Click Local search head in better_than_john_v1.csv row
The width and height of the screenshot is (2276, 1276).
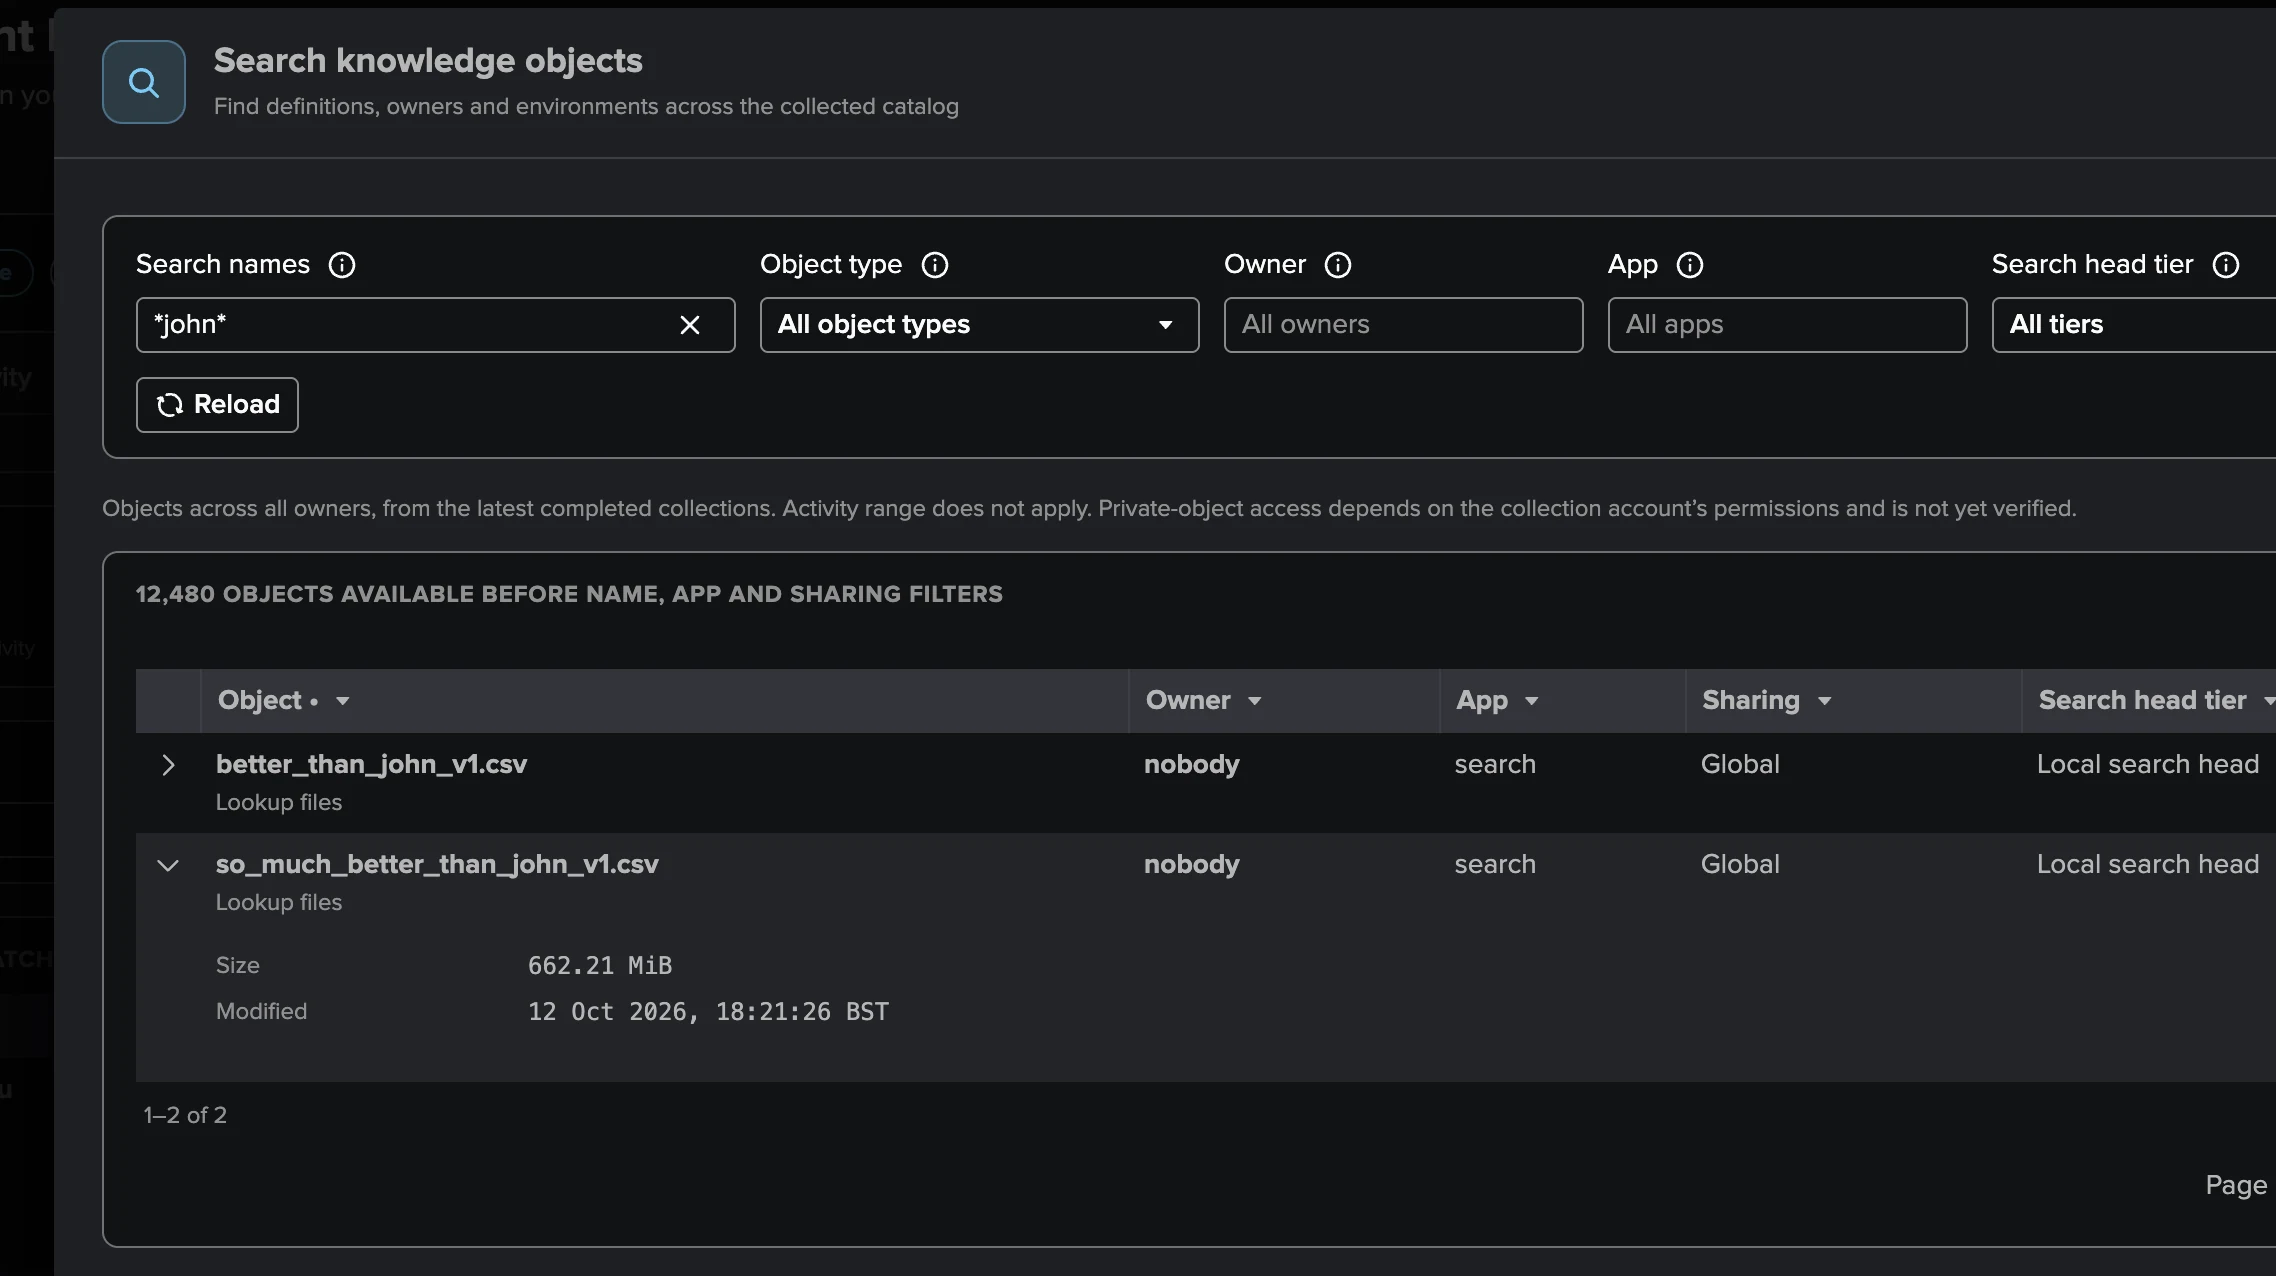point(2148,765)
